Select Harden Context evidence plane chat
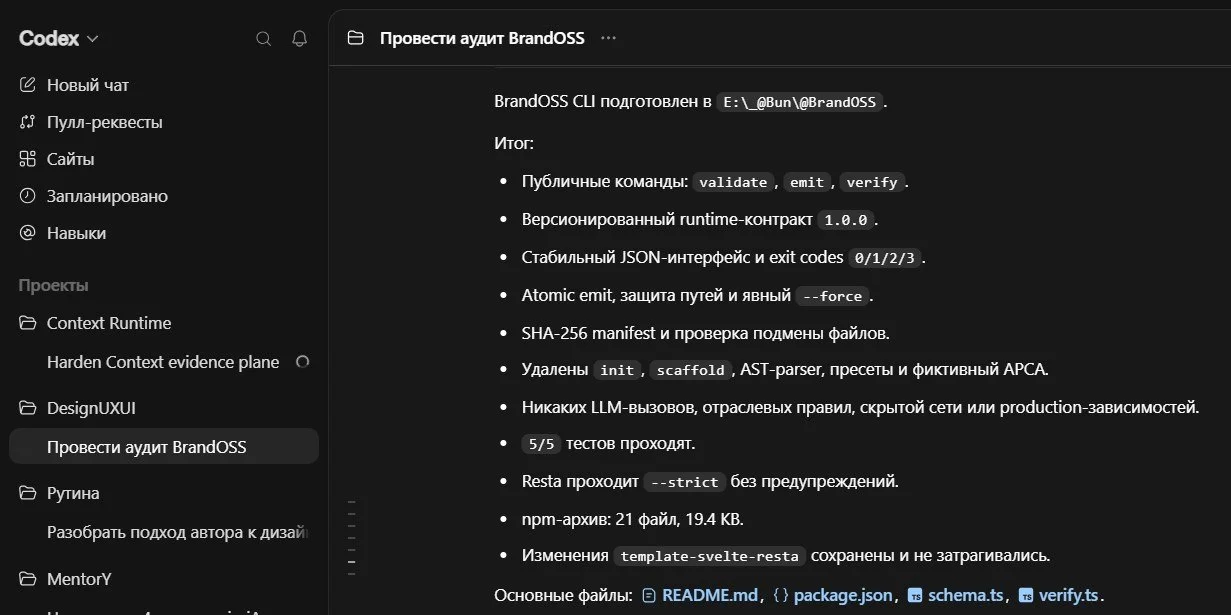Image resolution: width=1231 pixels, height=615 pixels. point(164,362)
